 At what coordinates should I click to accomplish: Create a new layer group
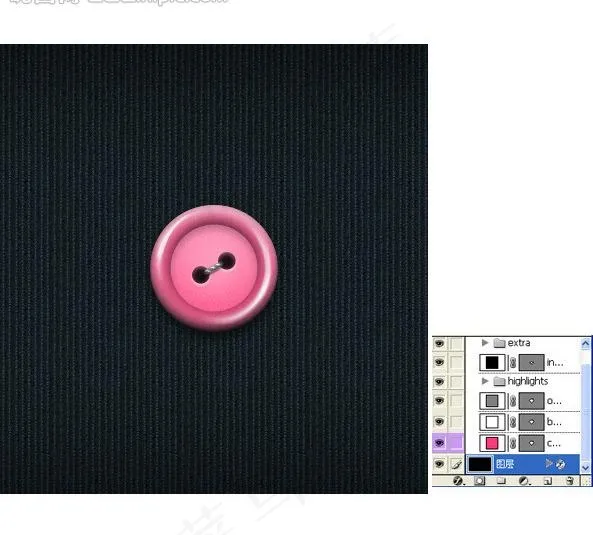[x=501, y=481]
